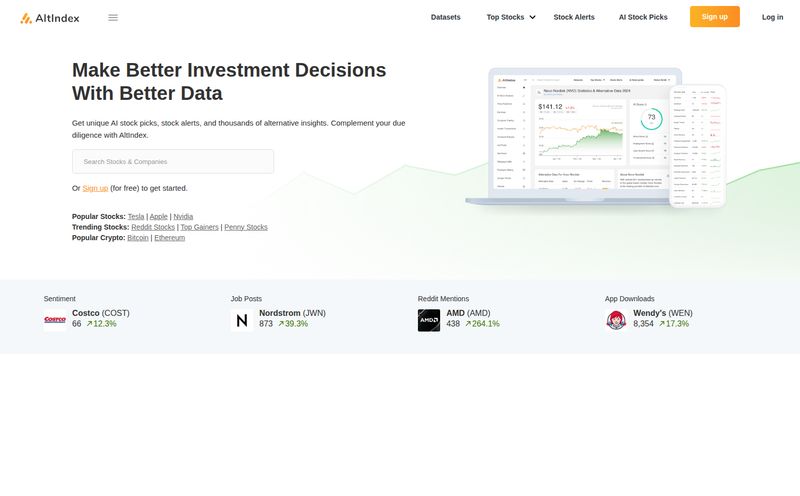Open Nordstrom (JWN) job posts entry
The height and width of the screenshot is (496, 800).
[292, 313]
